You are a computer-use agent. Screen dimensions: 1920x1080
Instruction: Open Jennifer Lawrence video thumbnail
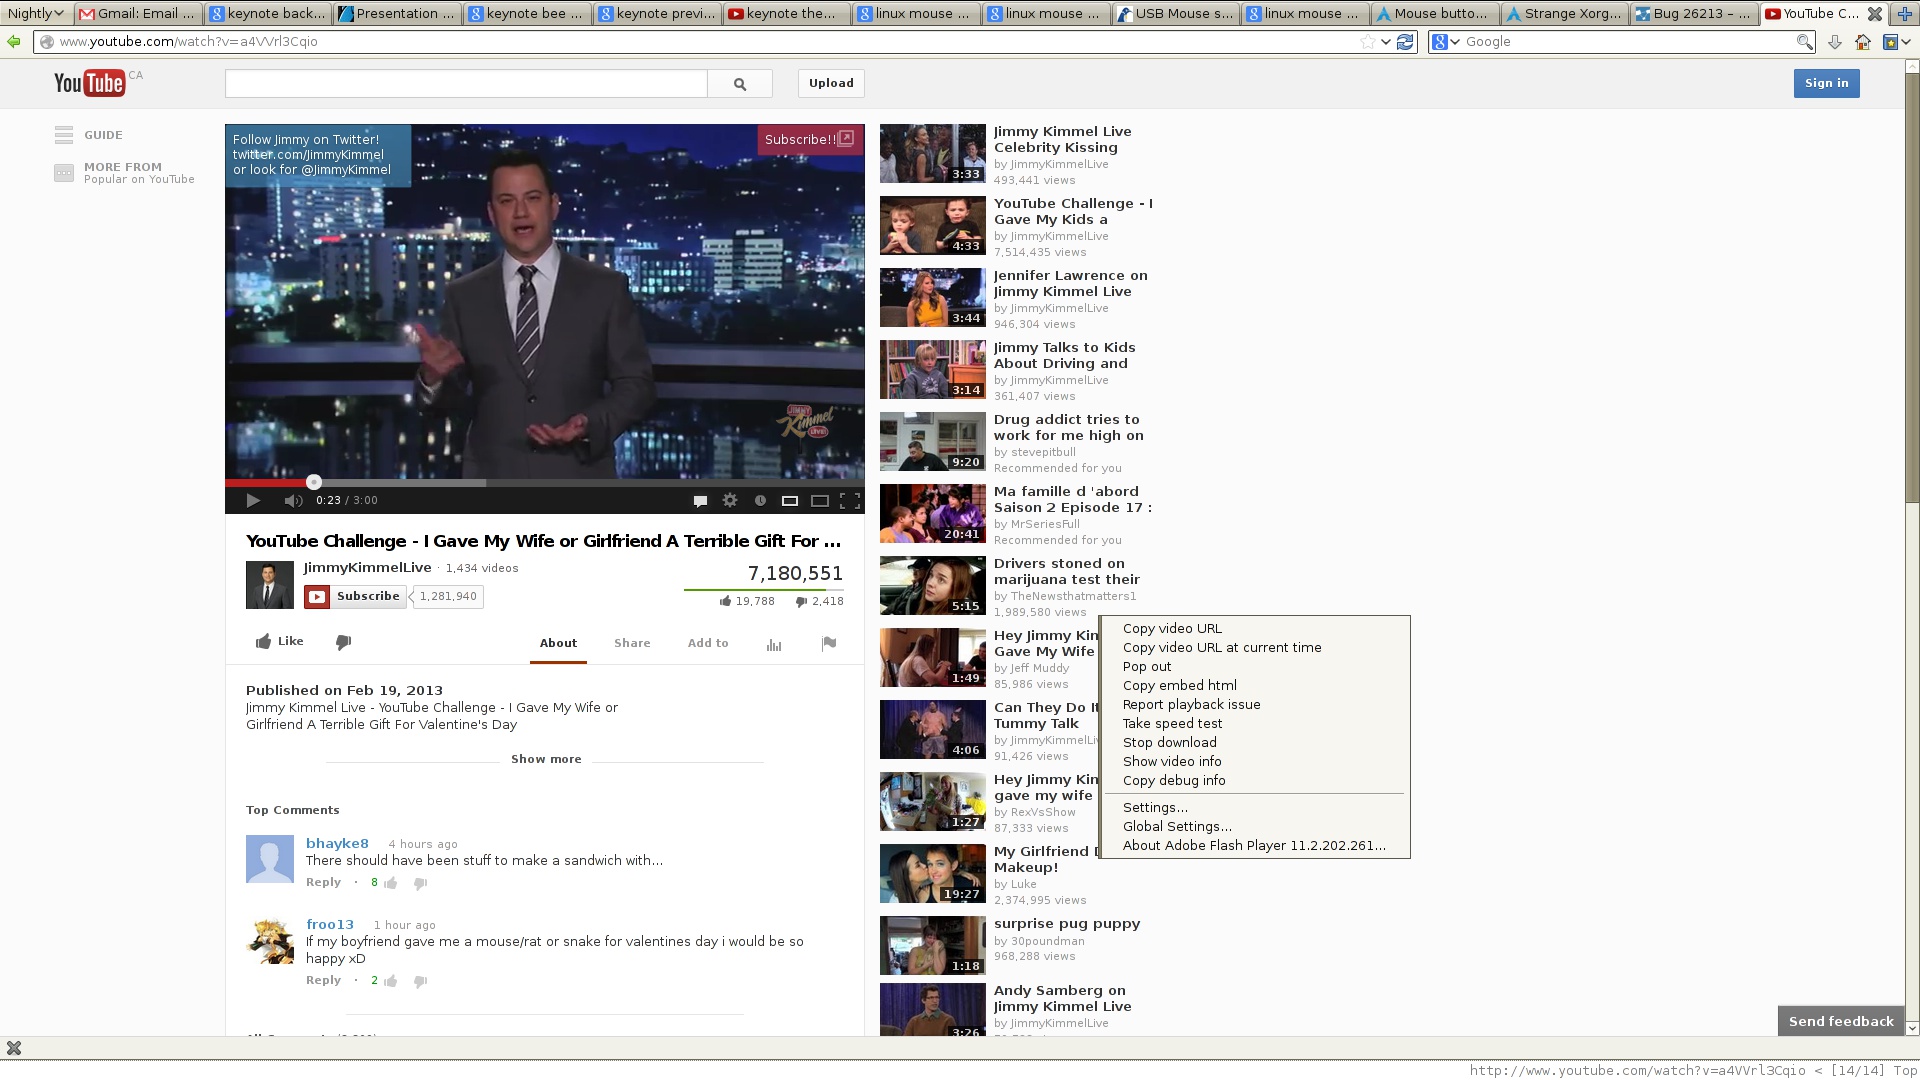click(932, 298)
